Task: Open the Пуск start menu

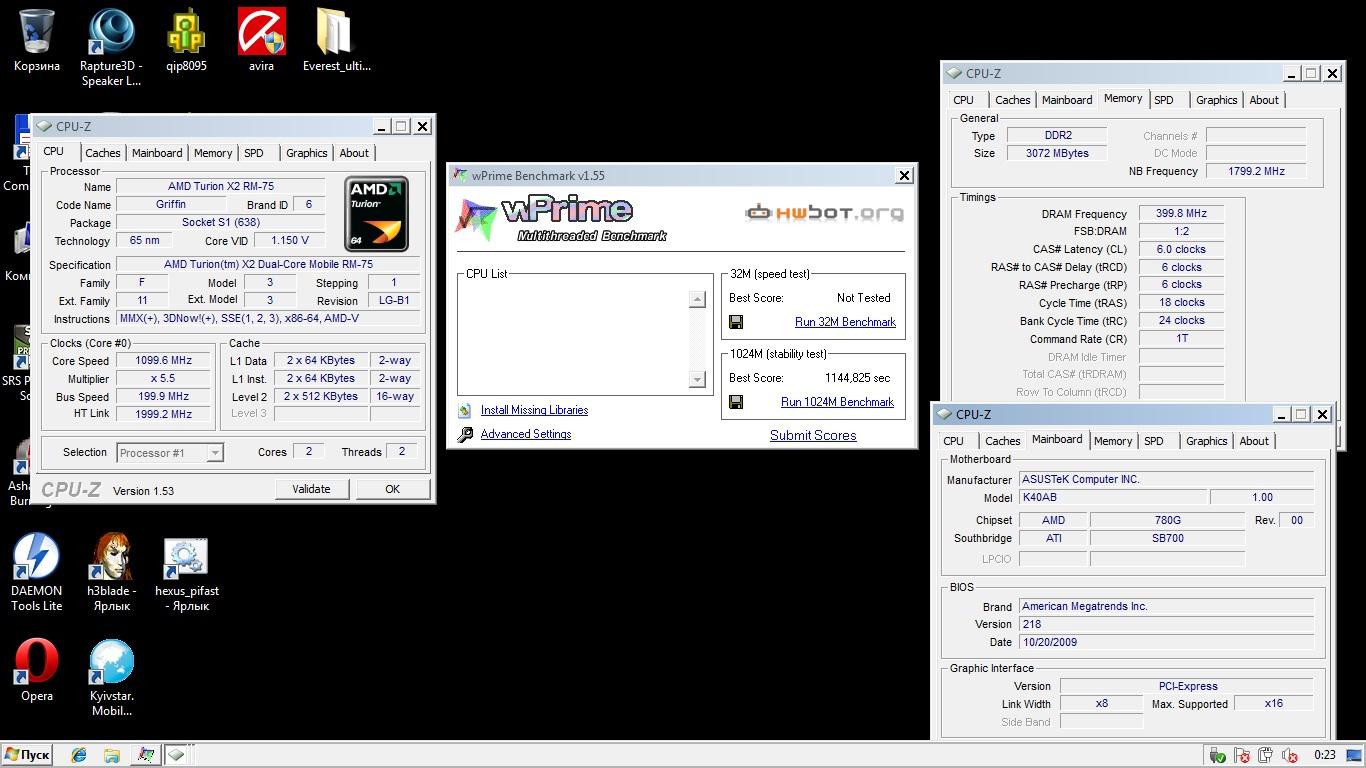Action: click(x=28, y=755)
